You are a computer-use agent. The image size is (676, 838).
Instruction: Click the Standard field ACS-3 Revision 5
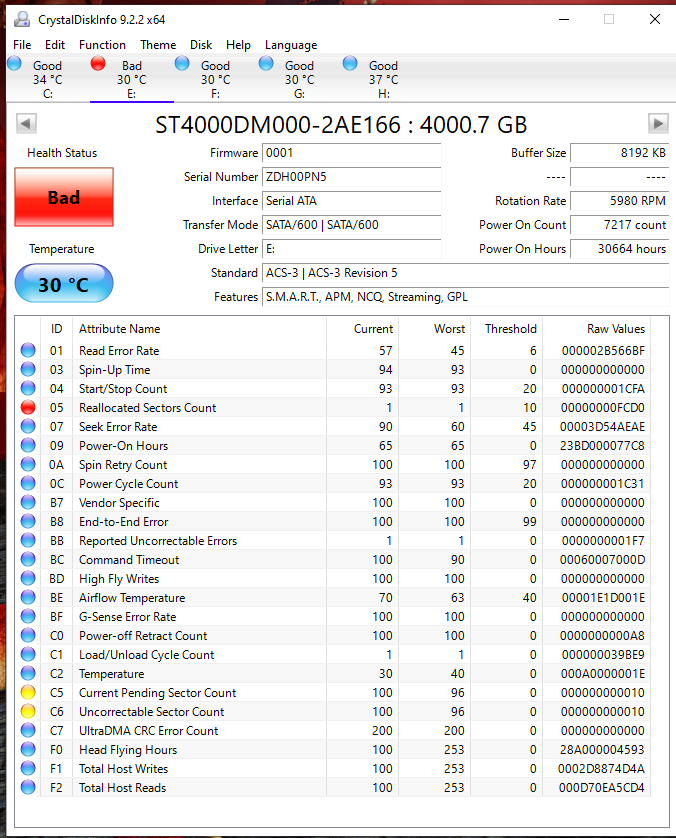coord(465,273)
